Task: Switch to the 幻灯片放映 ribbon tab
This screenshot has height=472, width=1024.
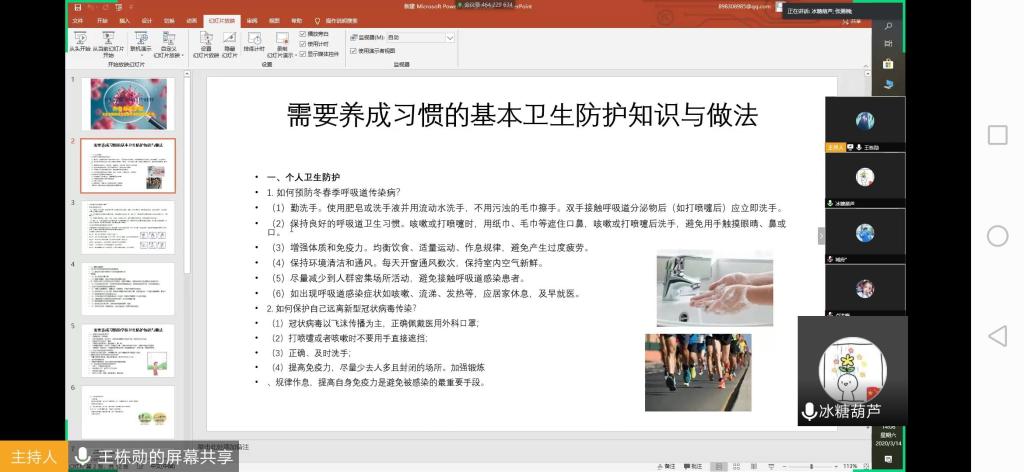Action: click(220, 20)
